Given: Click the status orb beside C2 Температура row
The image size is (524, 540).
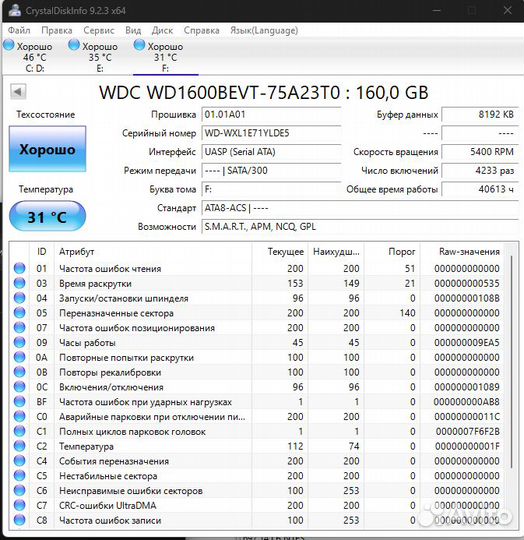Looking at the screenshot, I should point(20,446).
